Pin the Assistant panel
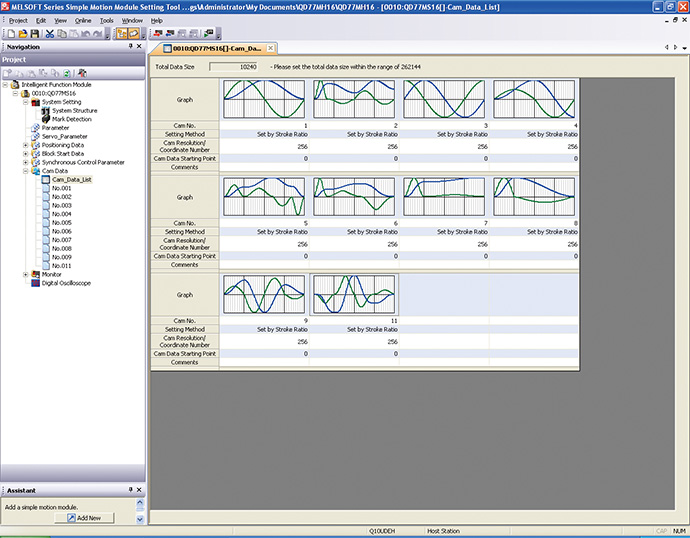The height and width of the screenshot is (538, 690). point(130,491)
